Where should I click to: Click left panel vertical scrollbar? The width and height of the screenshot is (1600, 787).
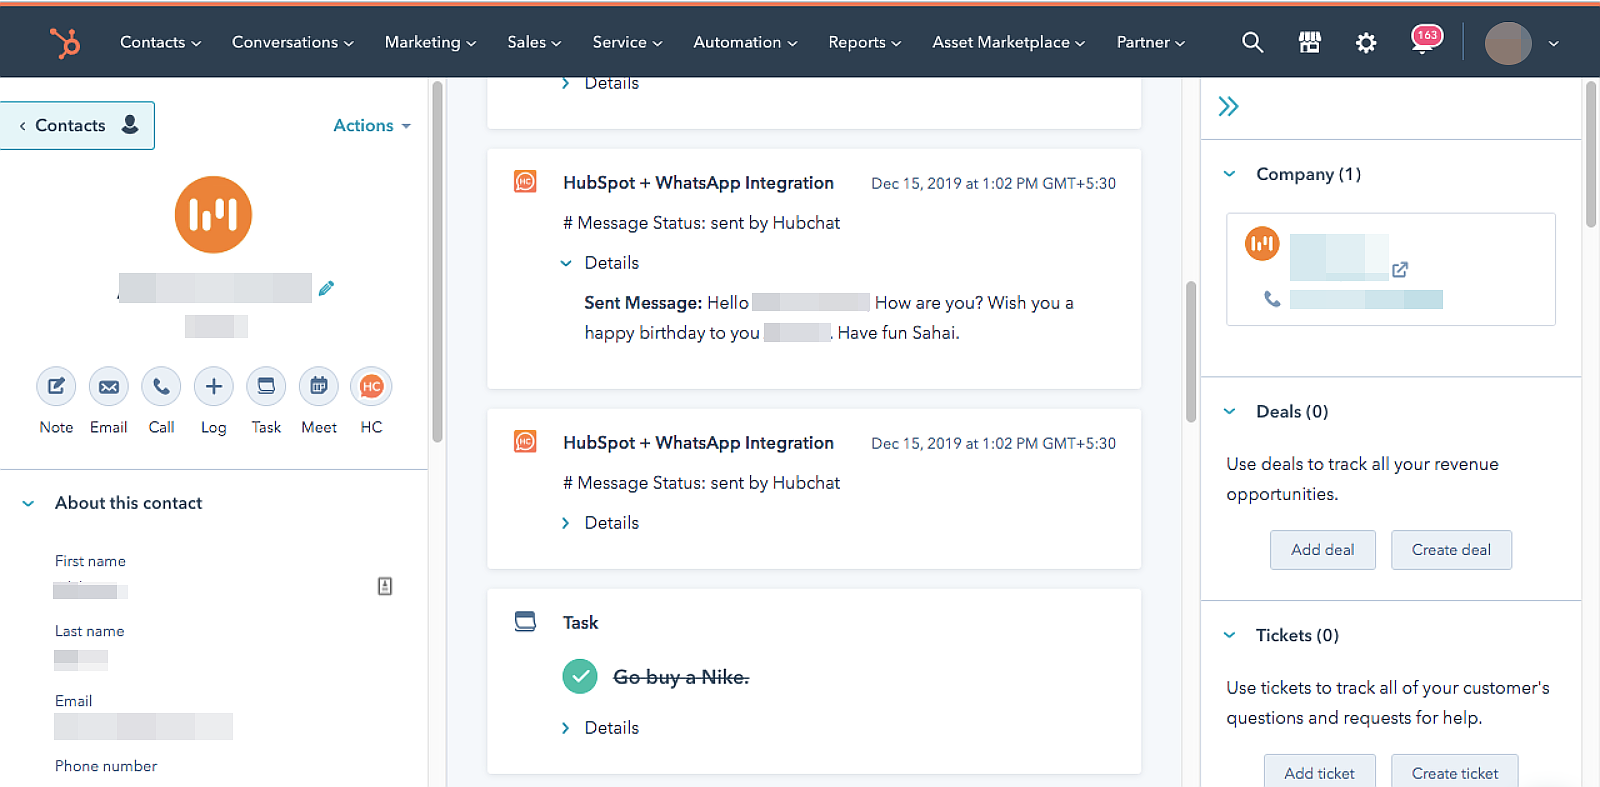(437, 262)
